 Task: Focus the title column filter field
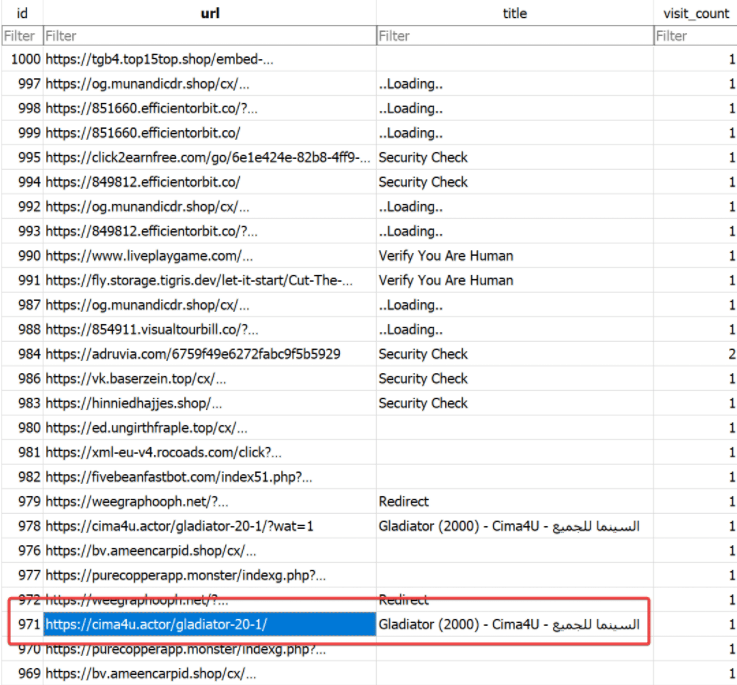pyautogui.click(x=515, y=36)
